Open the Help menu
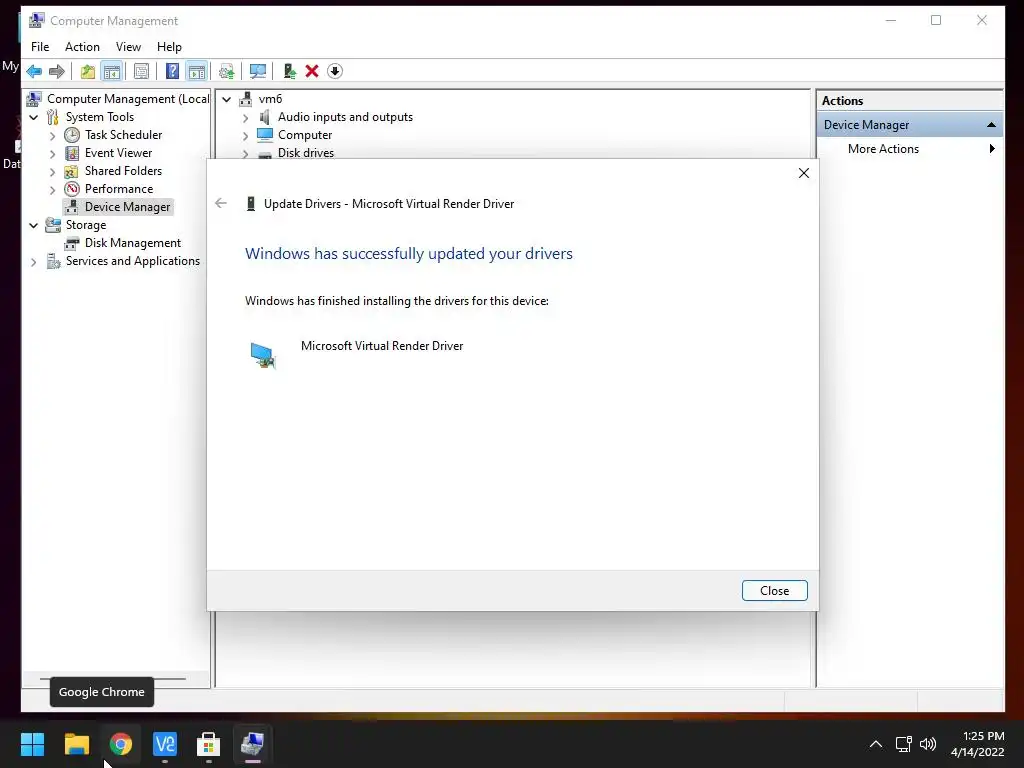The image size is (1024, 768). click(169, 47)
